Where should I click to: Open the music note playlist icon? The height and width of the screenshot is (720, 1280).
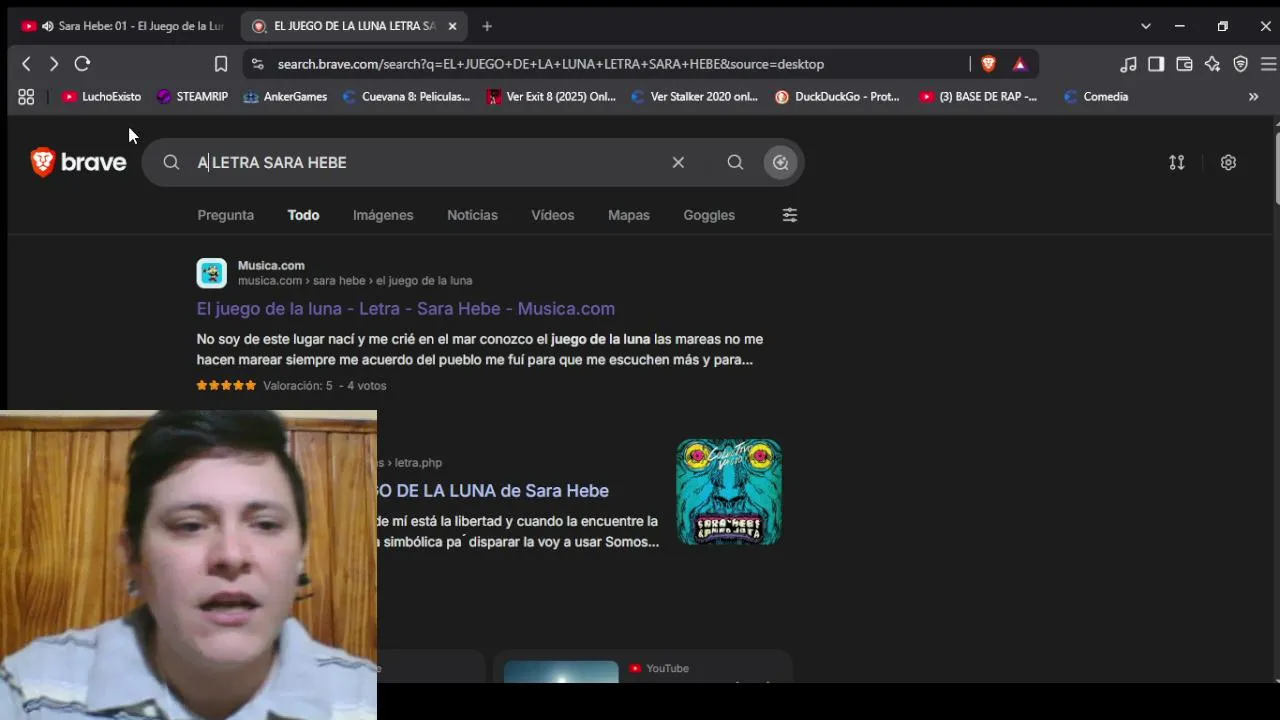(1128, 64)
